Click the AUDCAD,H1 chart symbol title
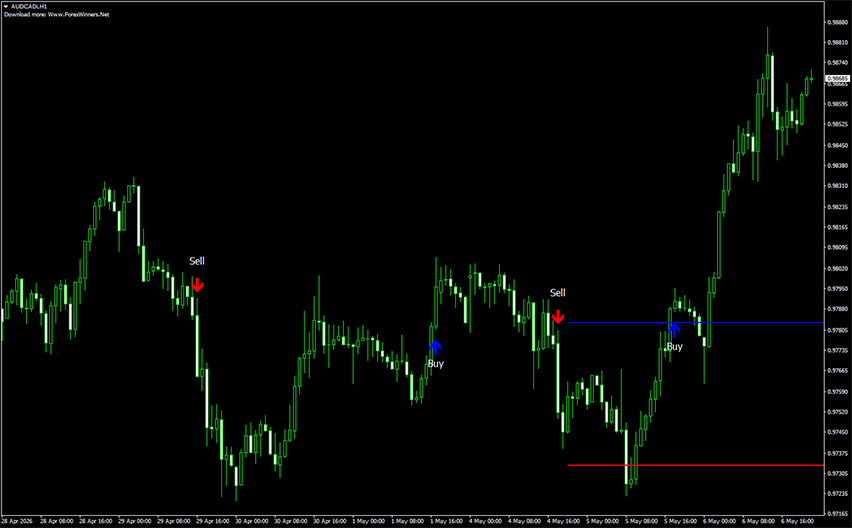The height and width of the screenshot is (528, 852). (x=29, y=7)
